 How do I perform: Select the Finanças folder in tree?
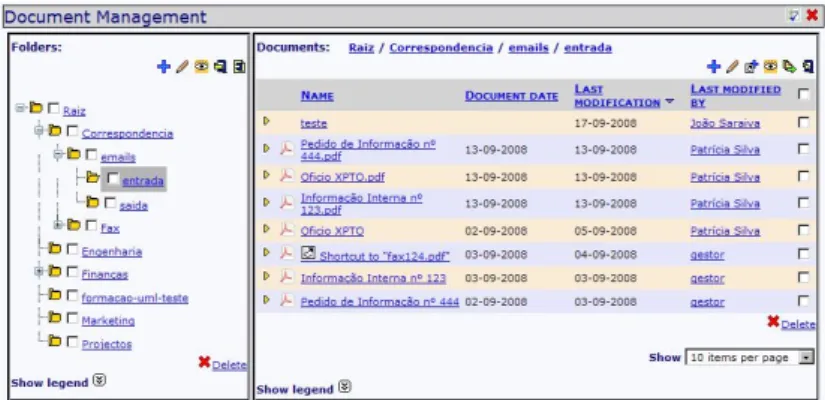pos(105,275)
